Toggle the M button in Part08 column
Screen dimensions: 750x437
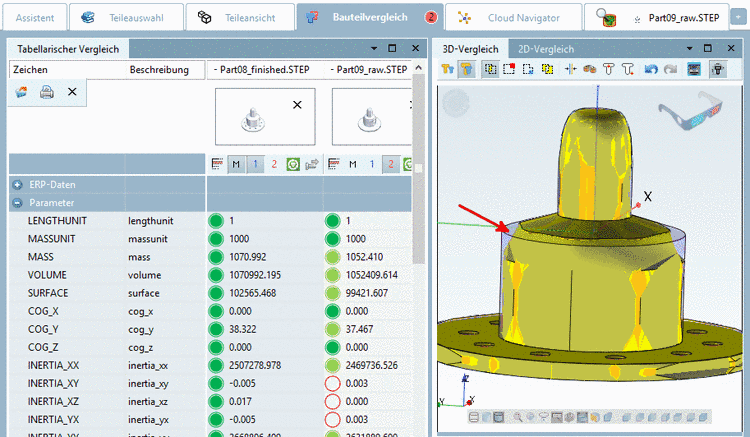tap(236, 164)
